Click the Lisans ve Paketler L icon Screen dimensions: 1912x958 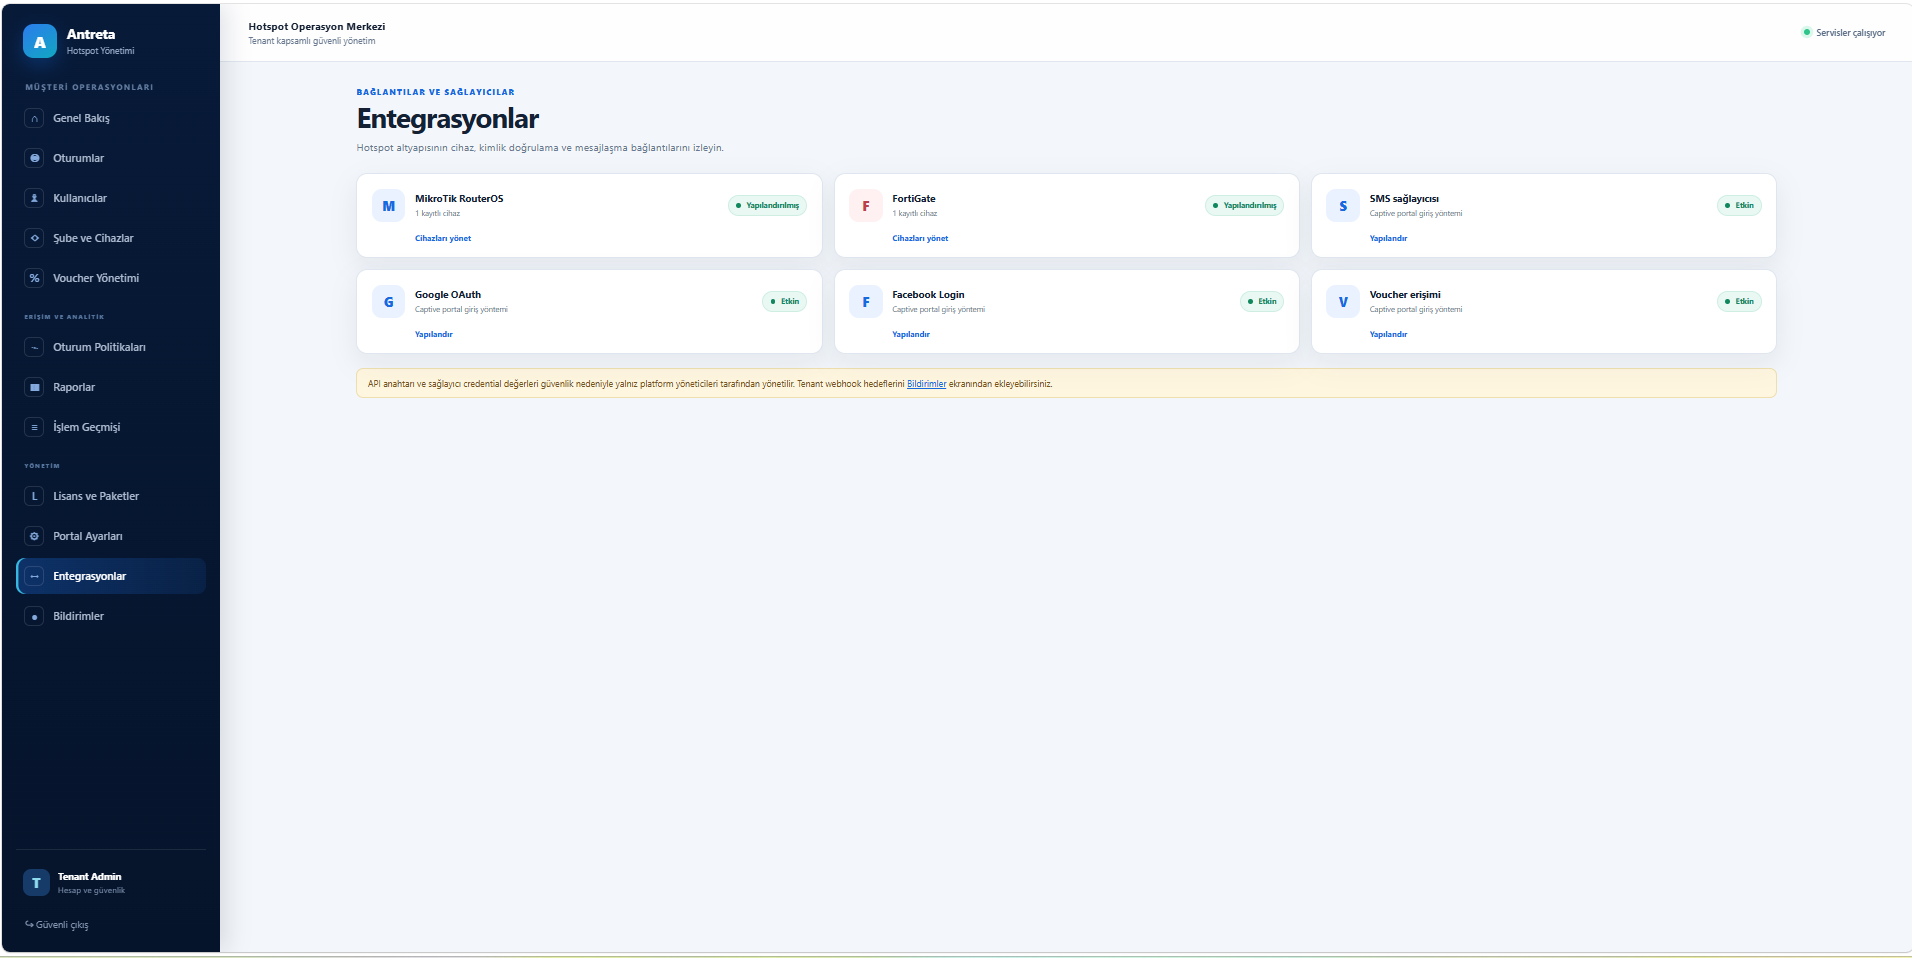35,496
